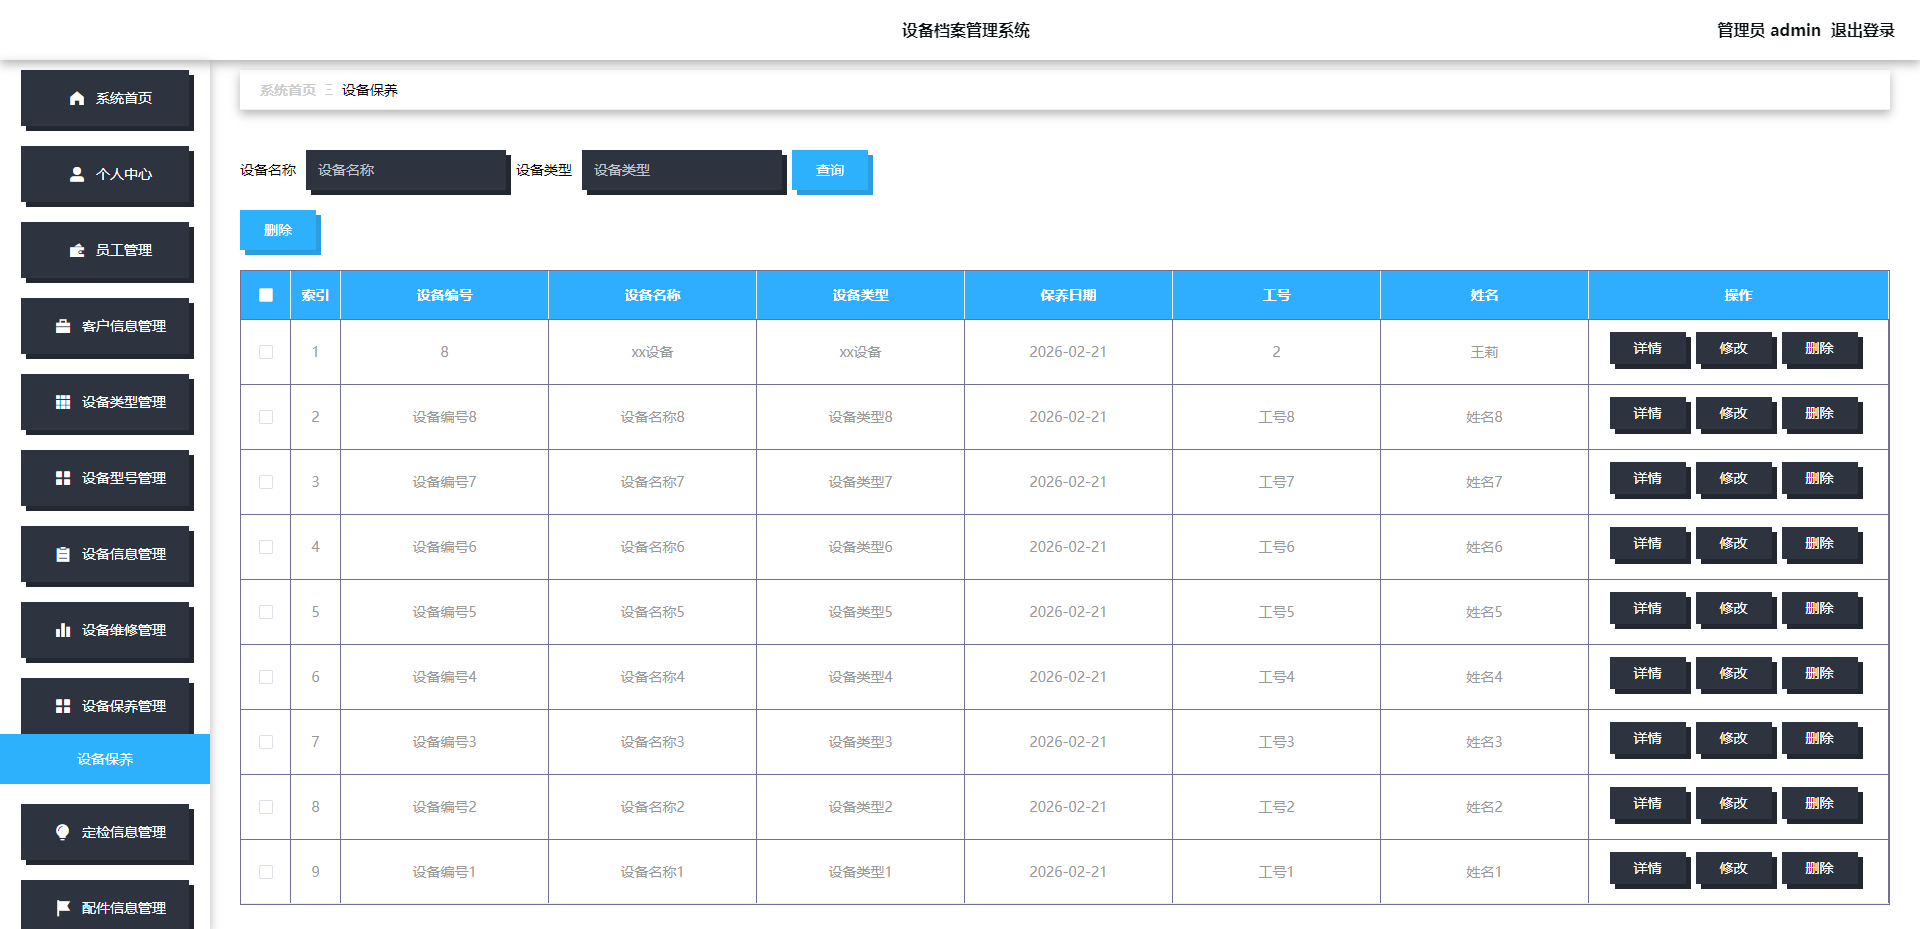1920x929 pixels.
Task: Expand the 设备型号管理 sidebar menu
Action: (107, 479)
